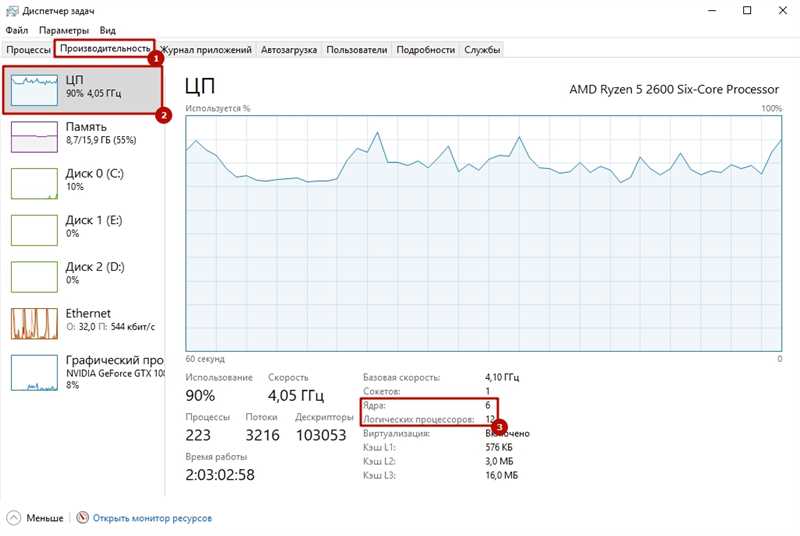Viewport: 800px width, 536px height.
Task: Minimize the Task Manager window
Action: (713, 11)
